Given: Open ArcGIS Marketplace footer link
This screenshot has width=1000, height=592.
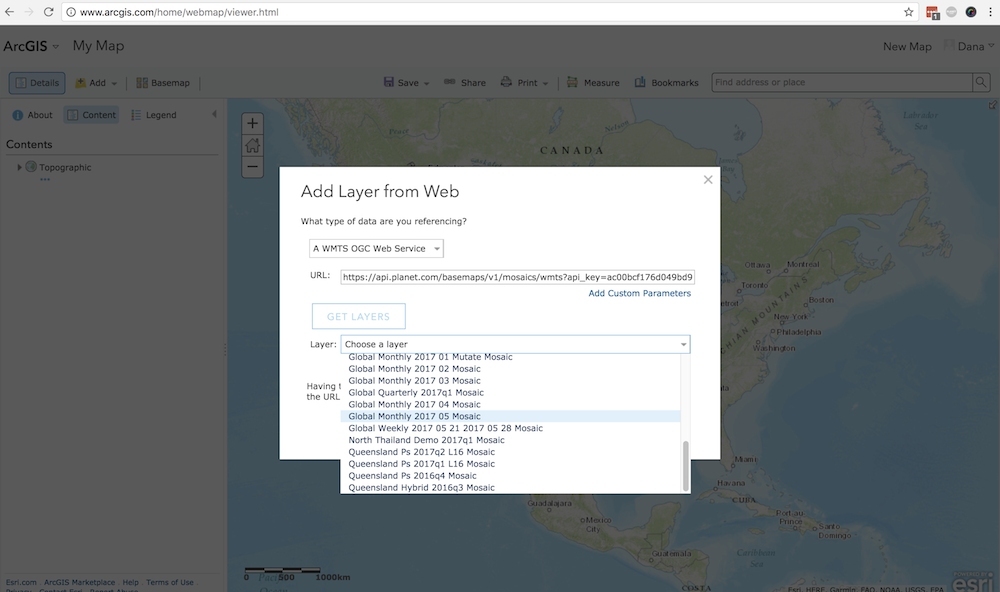Looking at the screenshot, I should [x=80, y=582].
